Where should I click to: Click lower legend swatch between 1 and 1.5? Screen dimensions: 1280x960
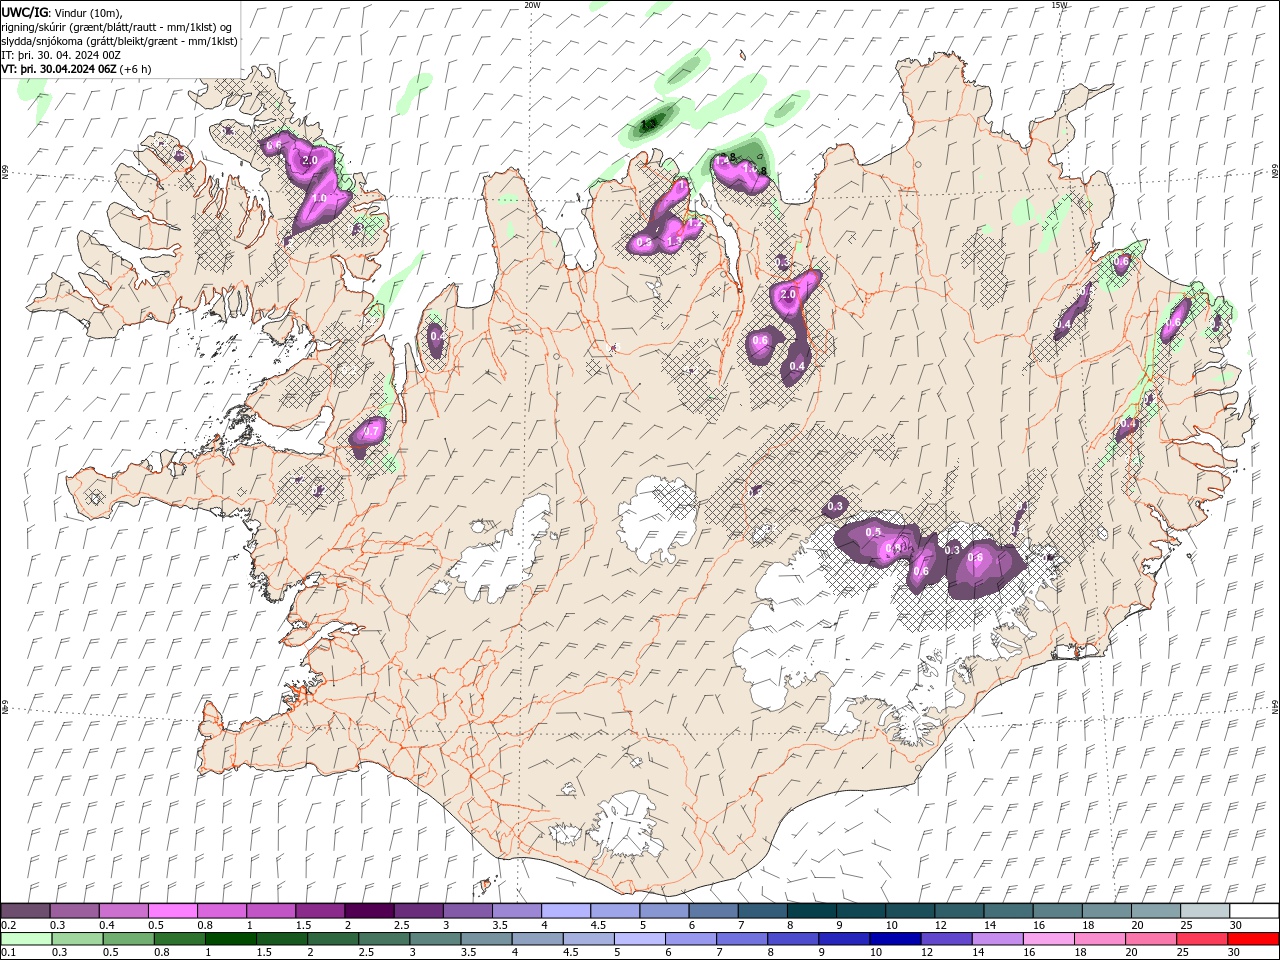(231, 939)
